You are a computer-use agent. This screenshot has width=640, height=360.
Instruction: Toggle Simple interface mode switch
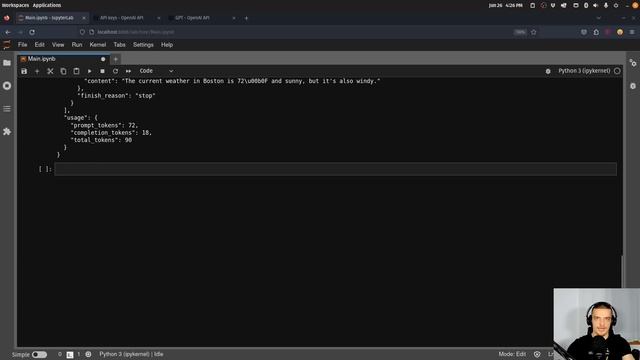click(39, 354)
